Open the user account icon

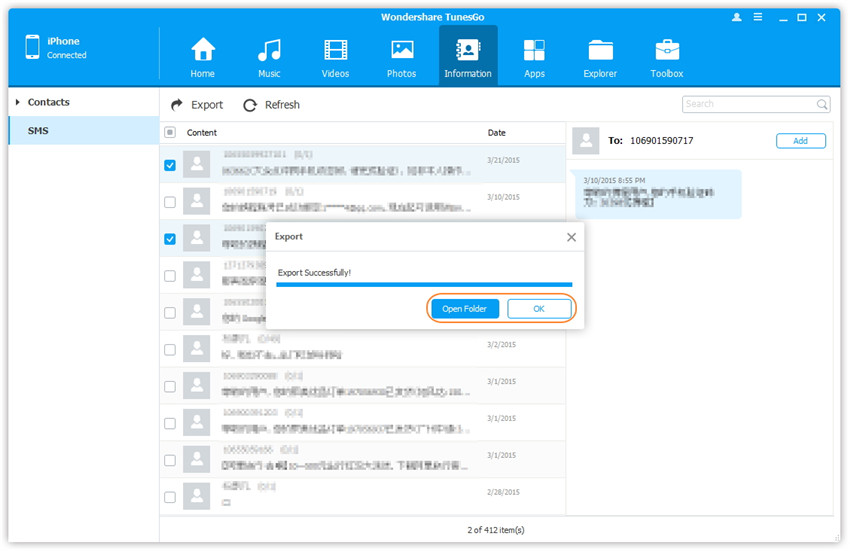click(736, 17)
